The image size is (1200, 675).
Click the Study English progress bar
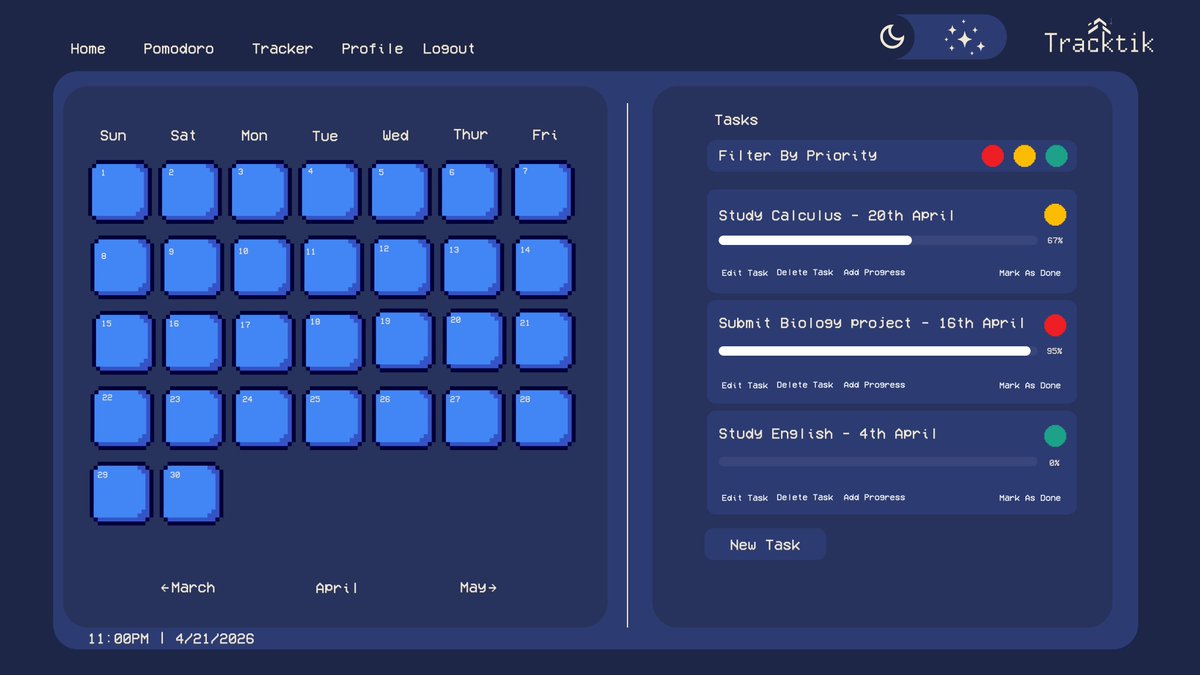[x=878, y=462]
